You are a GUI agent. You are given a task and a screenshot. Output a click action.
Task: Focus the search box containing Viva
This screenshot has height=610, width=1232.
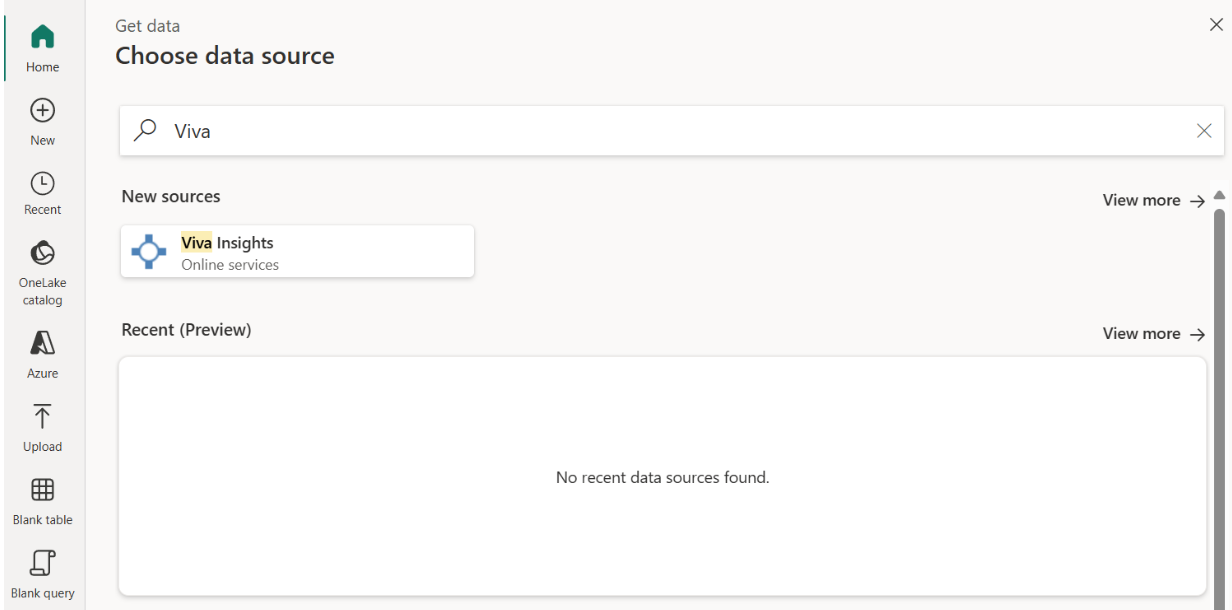click(x=672, y=131)
